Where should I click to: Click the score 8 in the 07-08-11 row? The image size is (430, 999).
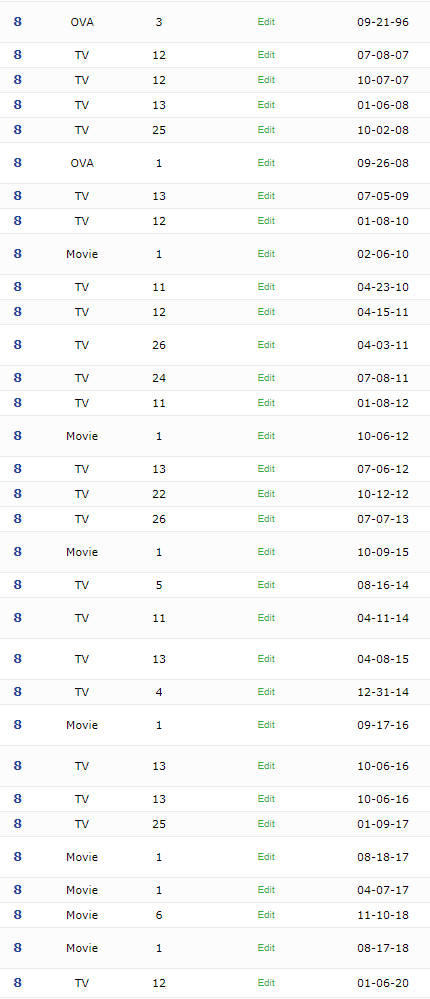tap(17, 378)
